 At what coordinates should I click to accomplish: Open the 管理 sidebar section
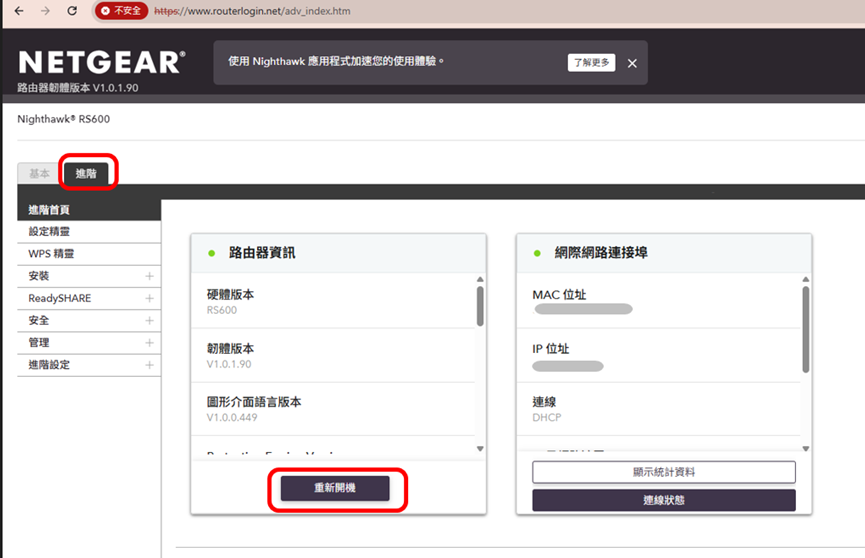click(89, 343)
